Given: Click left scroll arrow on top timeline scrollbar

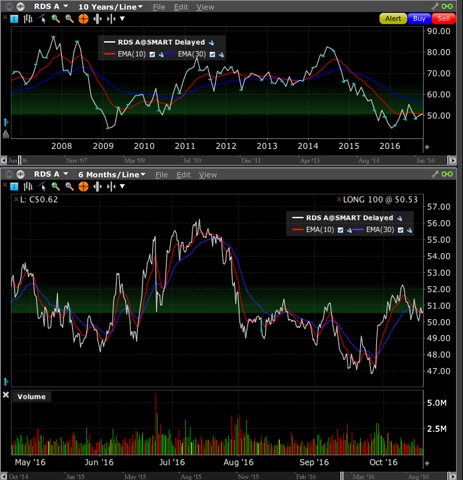Looking at the screenshot, I should [4, 161].
